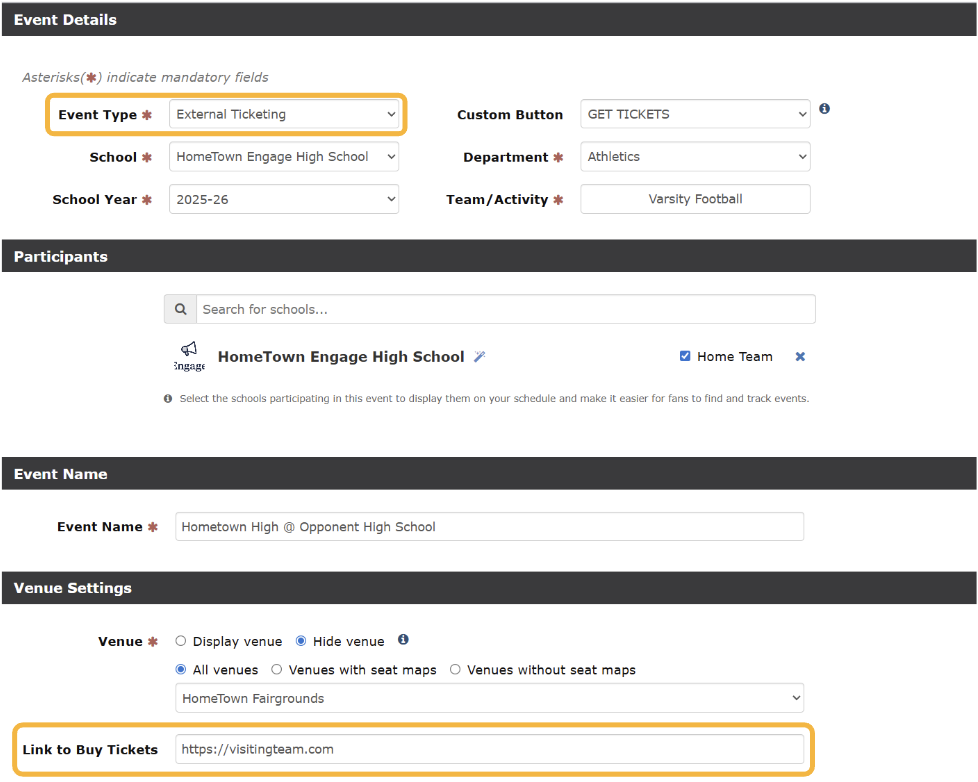Select the Hide venue radio button

coord(301,641)
